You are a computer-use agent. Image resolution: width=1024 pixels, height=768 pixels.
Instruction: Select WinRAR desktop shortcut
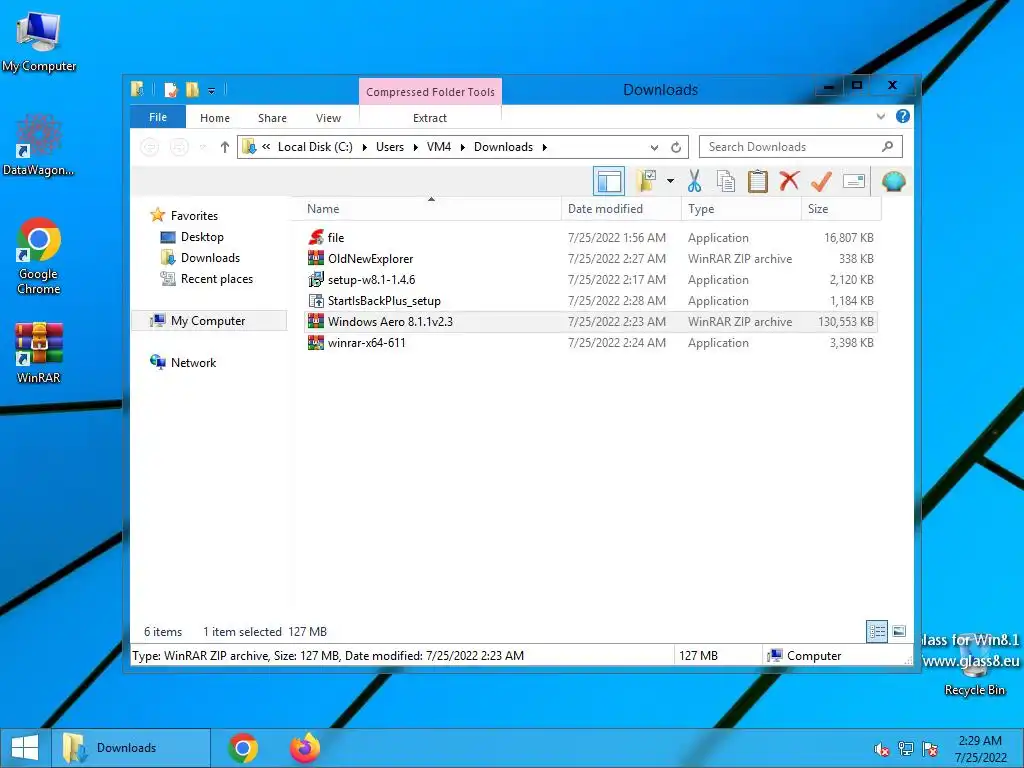[x=39, y=353]
